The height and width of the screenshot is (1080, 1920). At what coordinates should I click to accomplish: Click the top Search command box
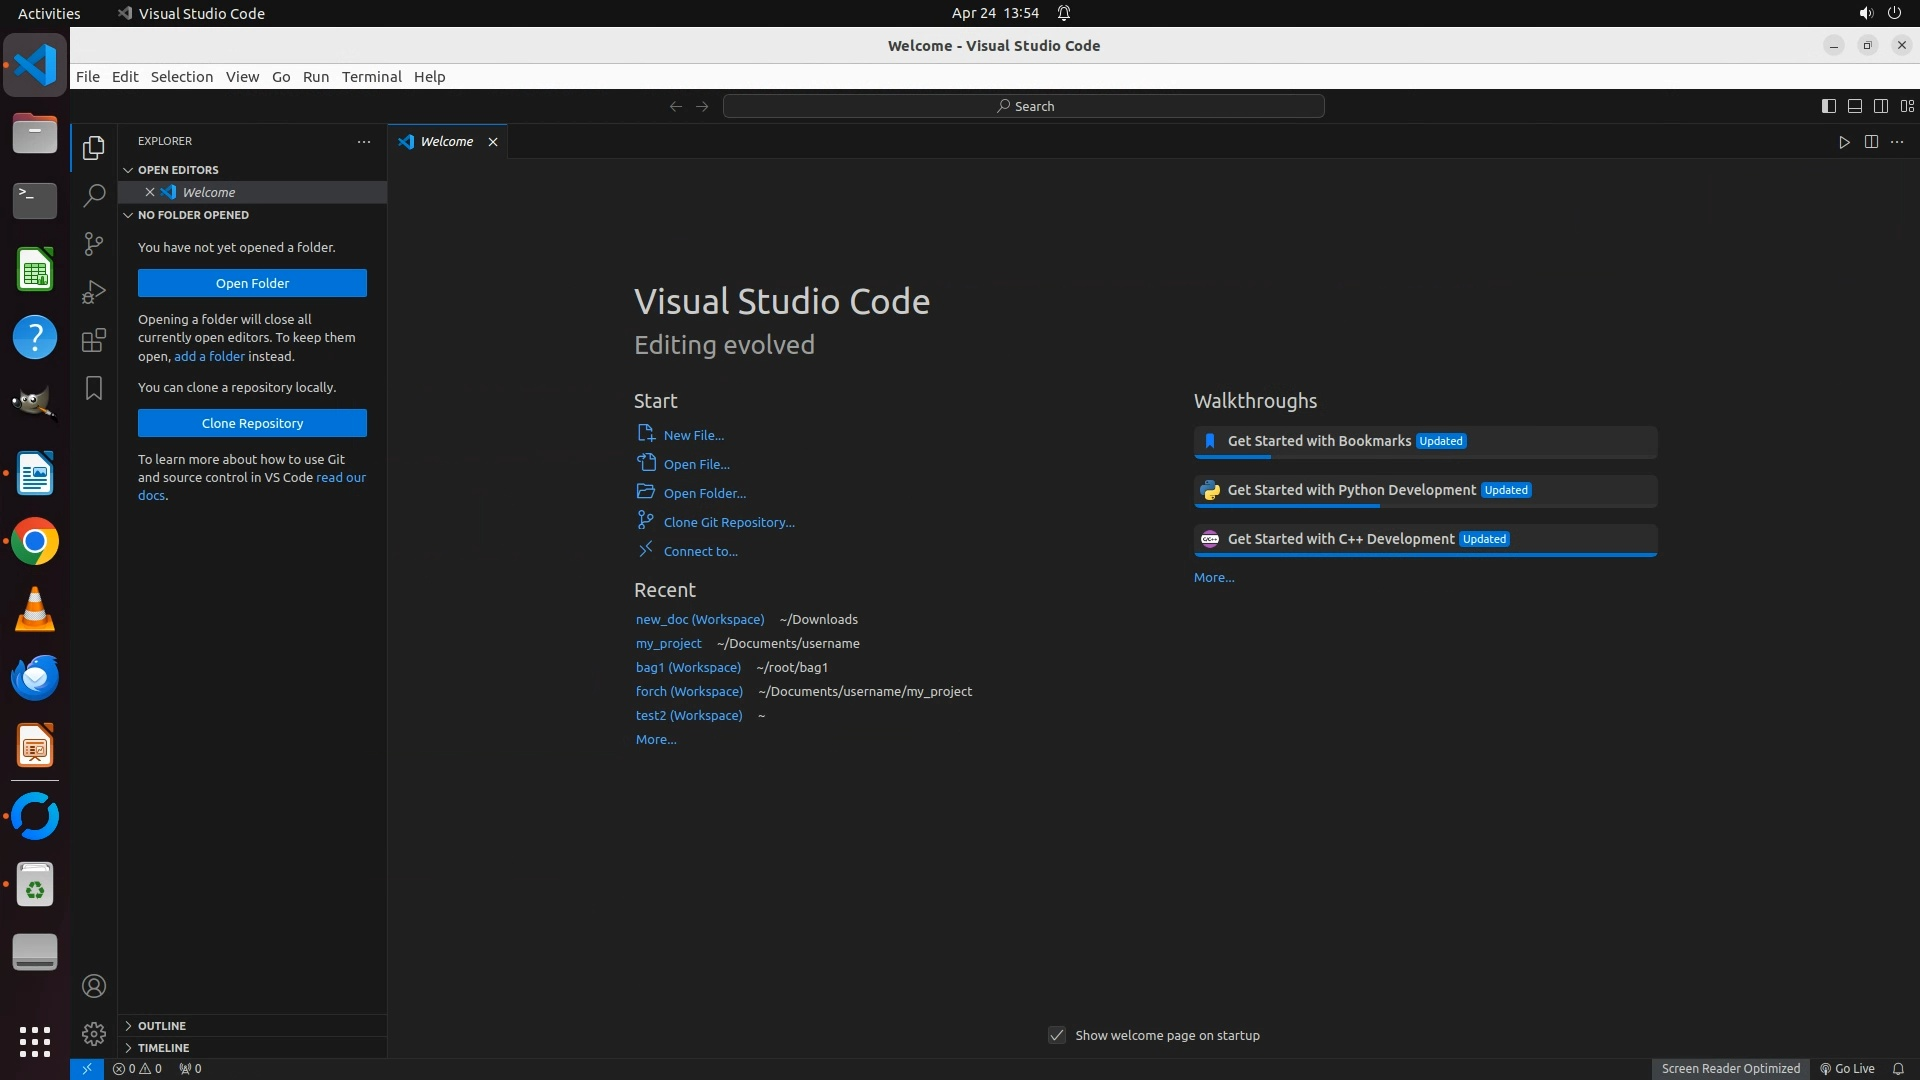pyautogui.click(x=1024, y=106)
